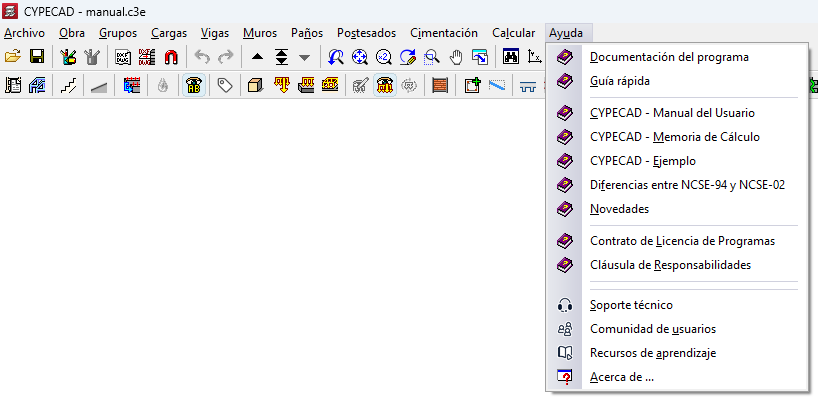Click the save floppy disk icon
818x400 pixels.
point(37,57)
